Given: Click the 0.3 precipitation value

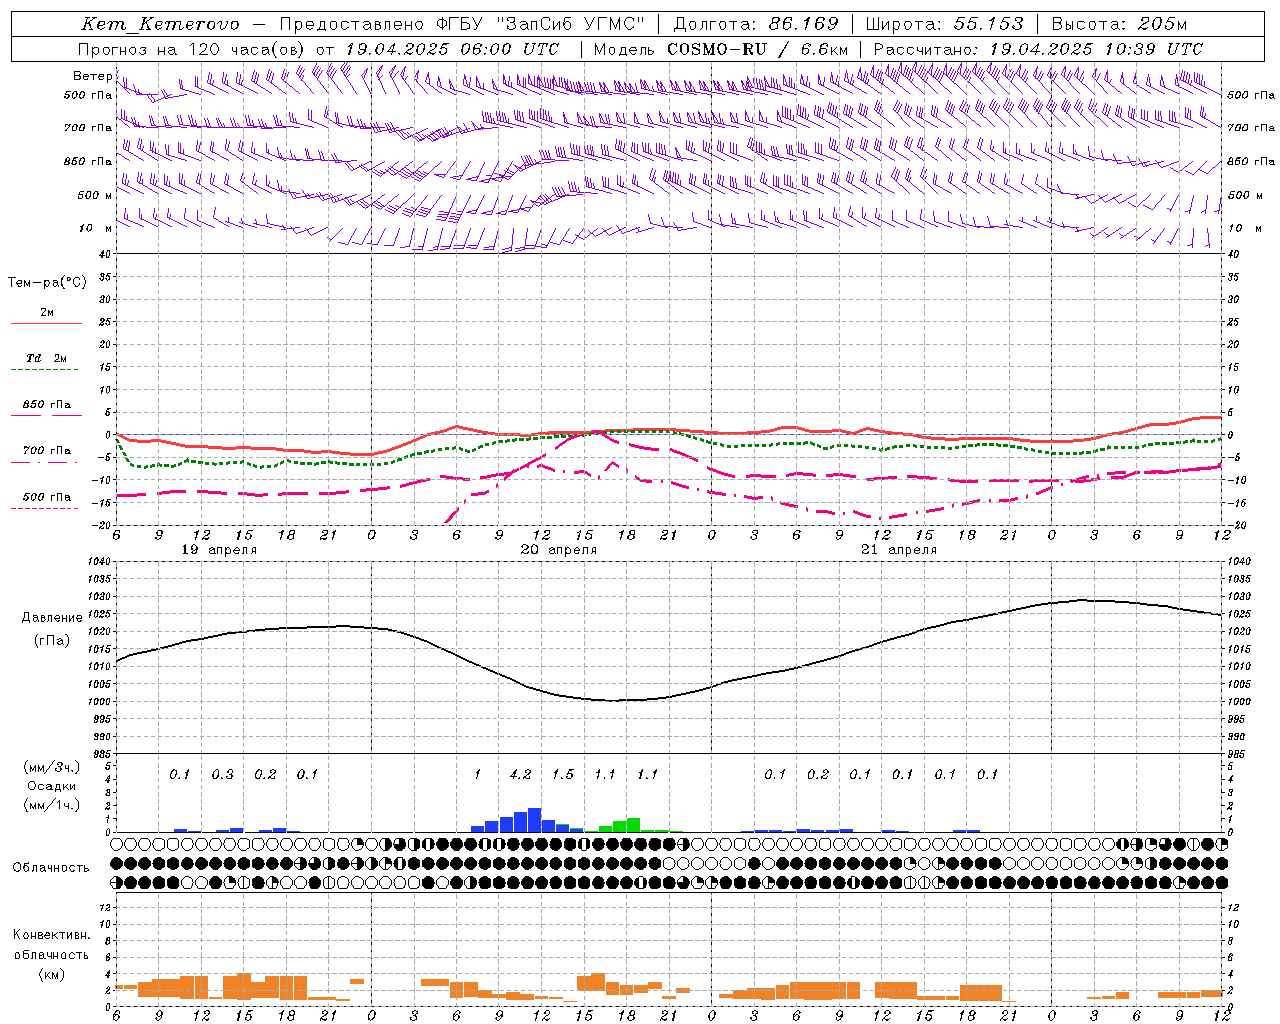Looking at the screenshot, I should [222, 774].
